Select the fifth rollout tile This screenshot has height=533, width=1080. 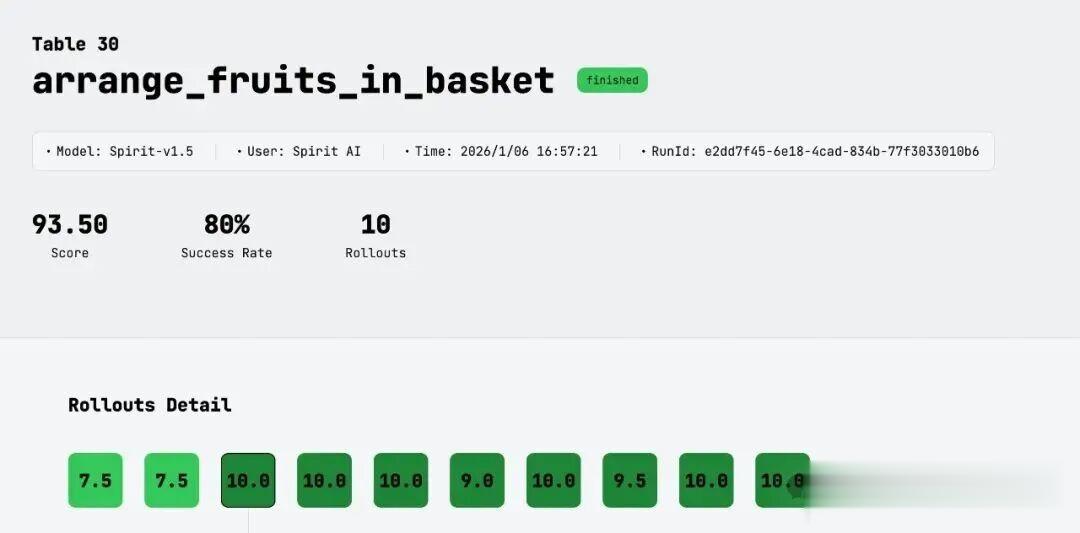(x=401, y=480)
